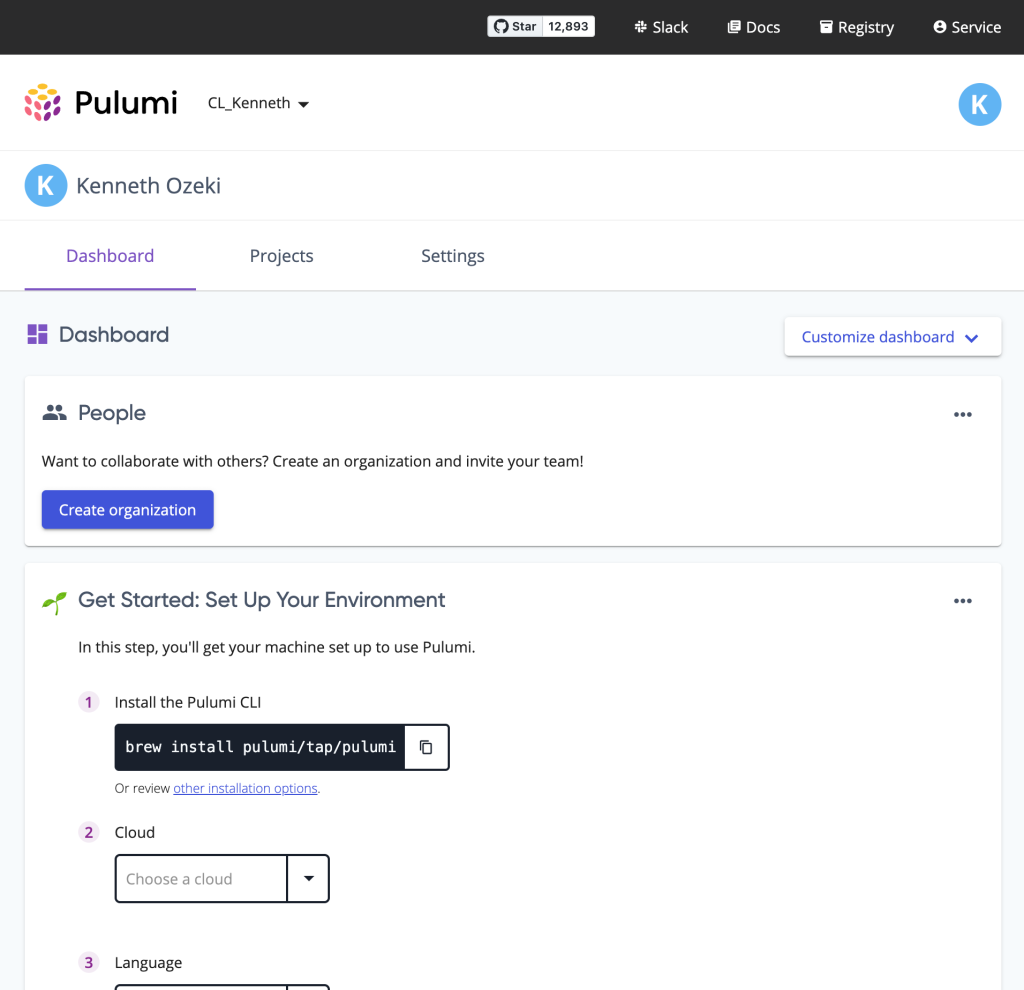Image resolution: width=1024 pixels, height=990 pixels.
Task: Open the People card options menu
Action: tap(962, 413)
